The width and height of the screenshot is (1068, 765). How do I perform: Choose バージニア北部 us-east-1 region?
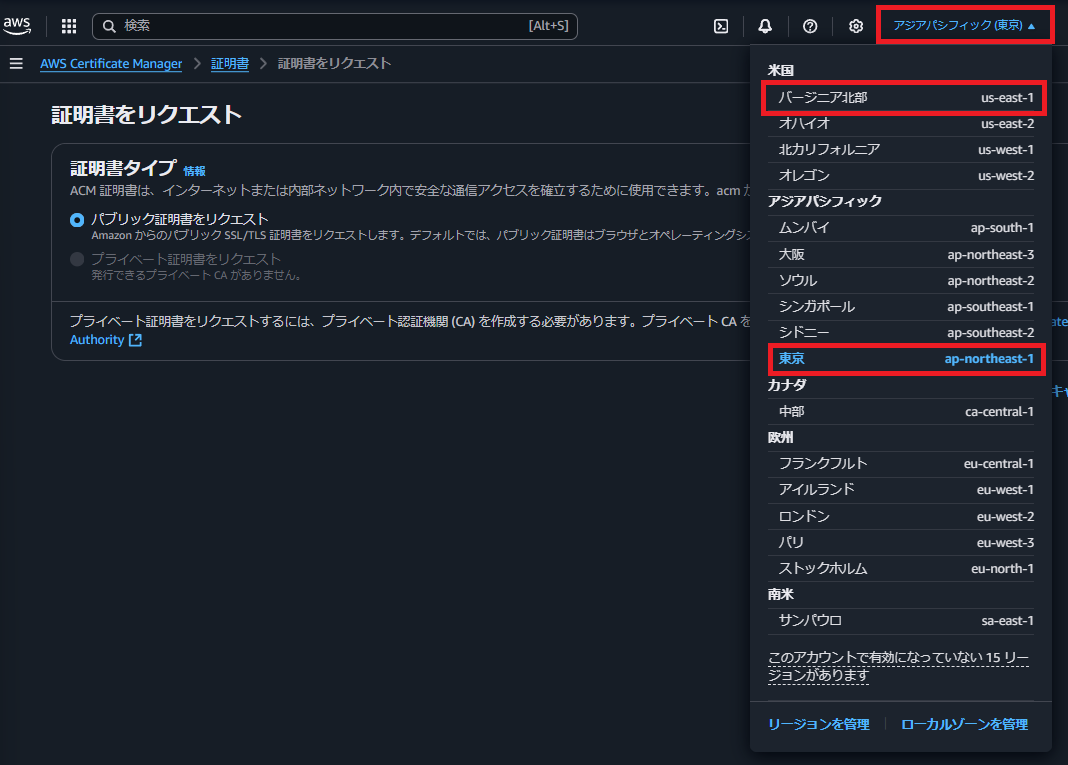click(x=901, y=97)
